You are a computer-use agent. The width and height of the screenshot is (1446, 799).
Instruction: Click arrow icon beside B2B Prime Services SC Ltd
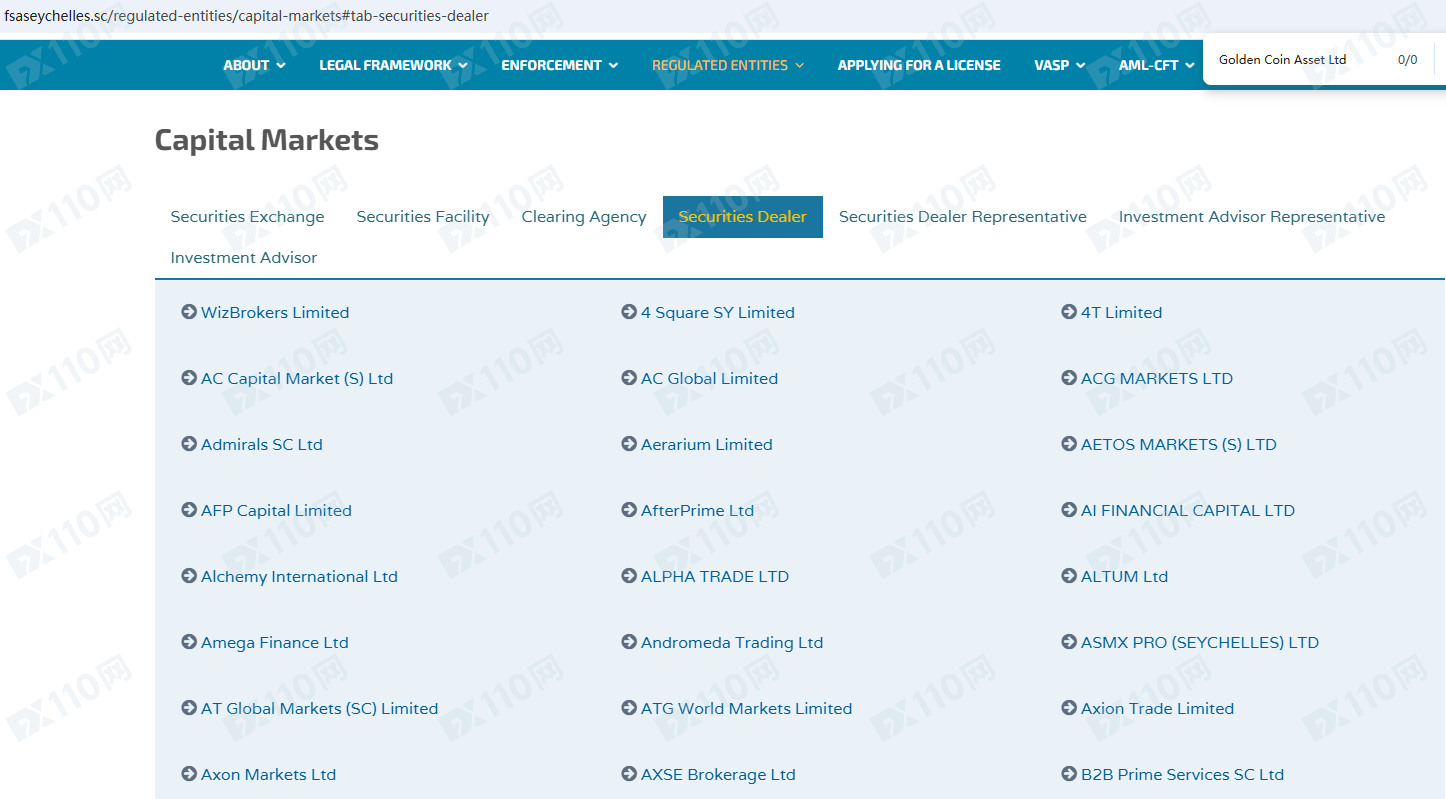(1069, 774)
